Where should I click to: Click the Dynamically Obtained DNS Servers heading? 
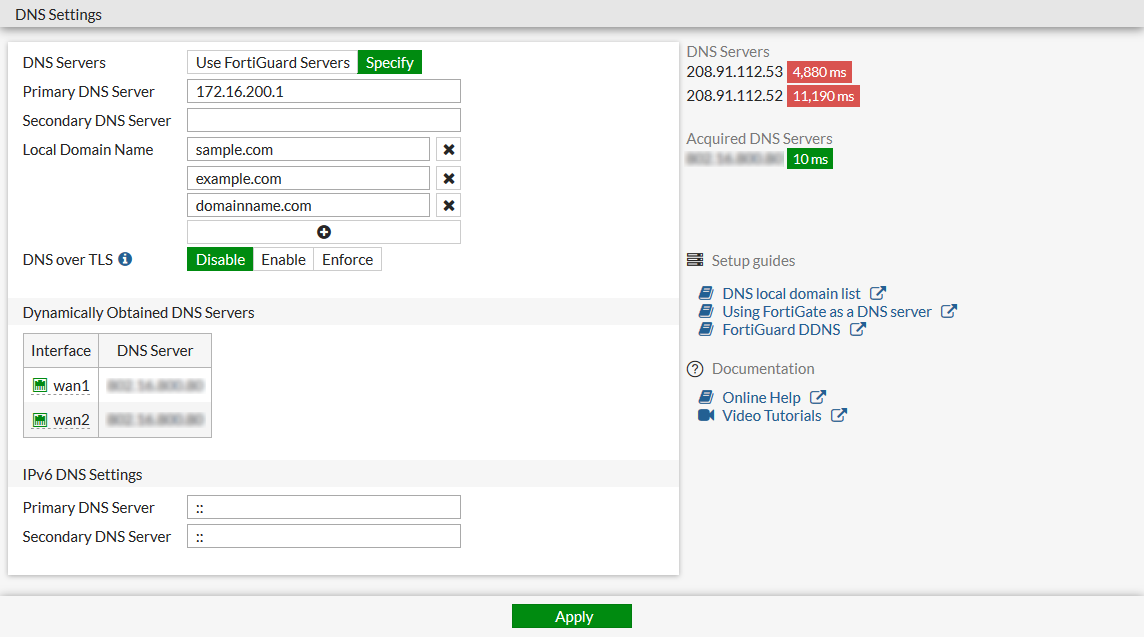(x=139, y=312)
